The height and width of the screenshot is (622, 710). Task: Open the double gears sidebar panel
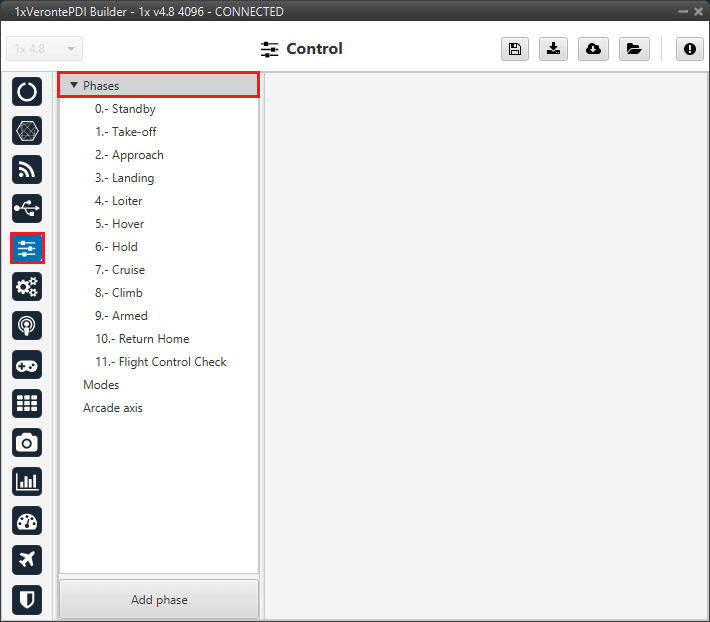click(x=27, y=287)
